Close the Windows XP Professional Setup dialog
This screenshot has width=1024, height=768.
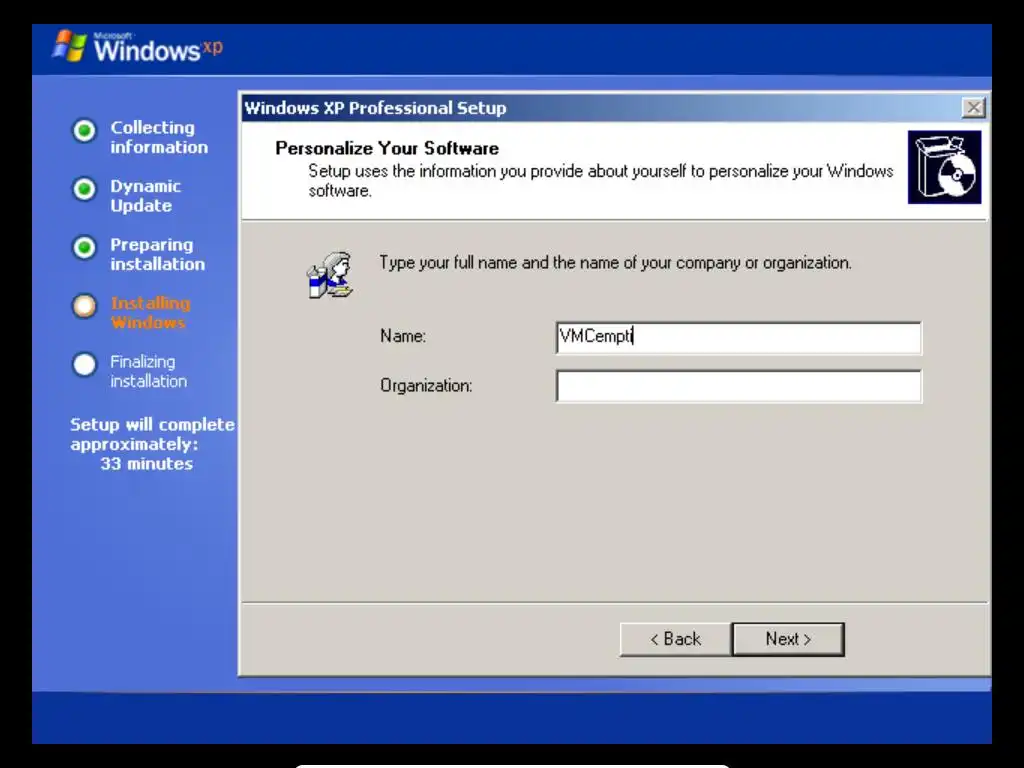[973, 108]
